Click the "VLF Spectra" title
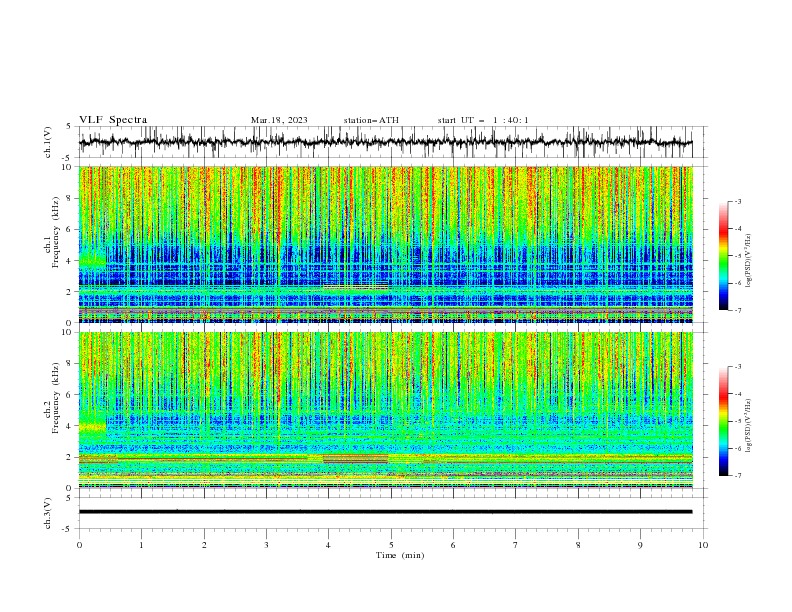Viewport: 792px width, 612px height. coord(113,120)
